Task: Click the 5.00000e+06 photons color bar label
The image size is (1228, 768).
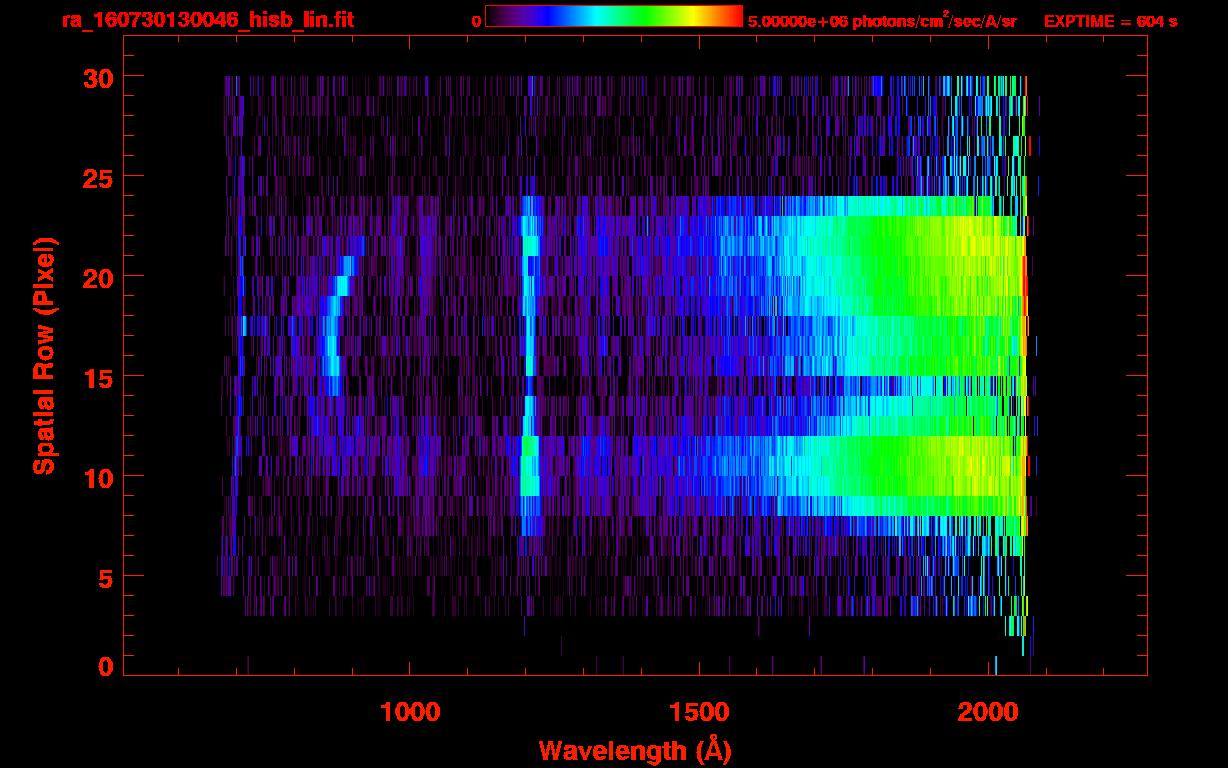Action: 882,21
